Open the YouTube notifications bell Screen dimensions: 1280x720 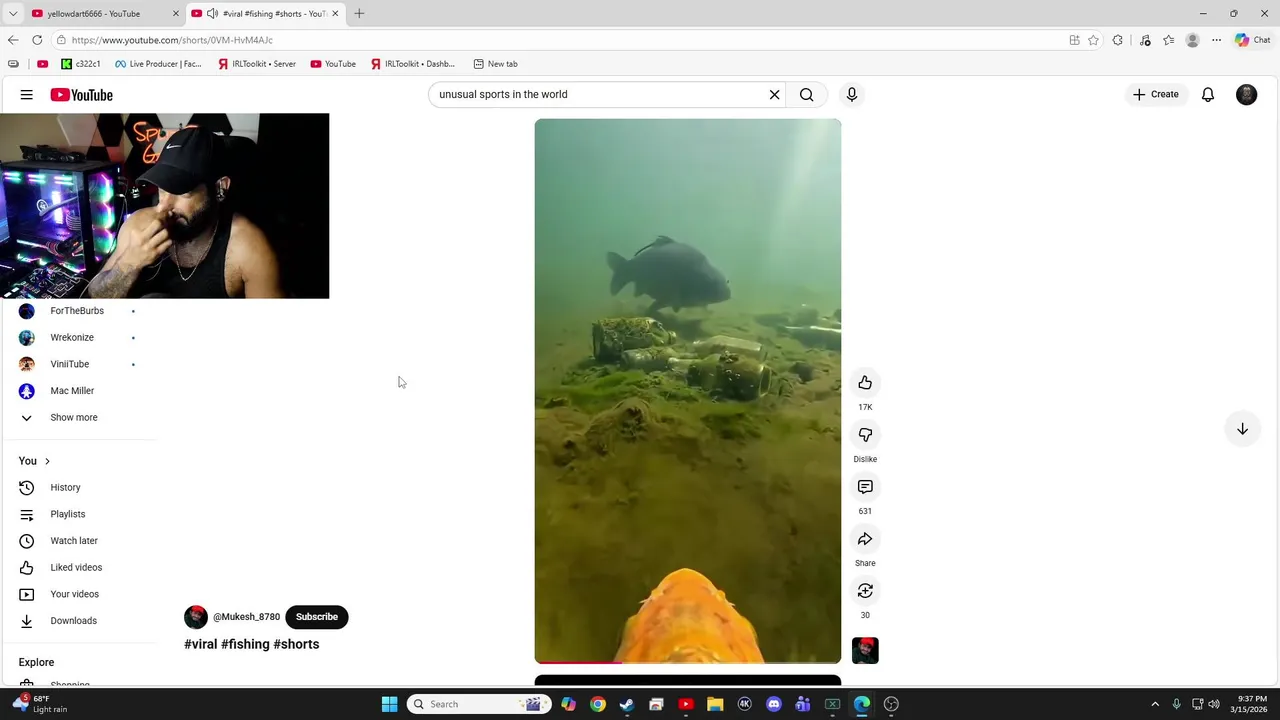pos(1208,94)
